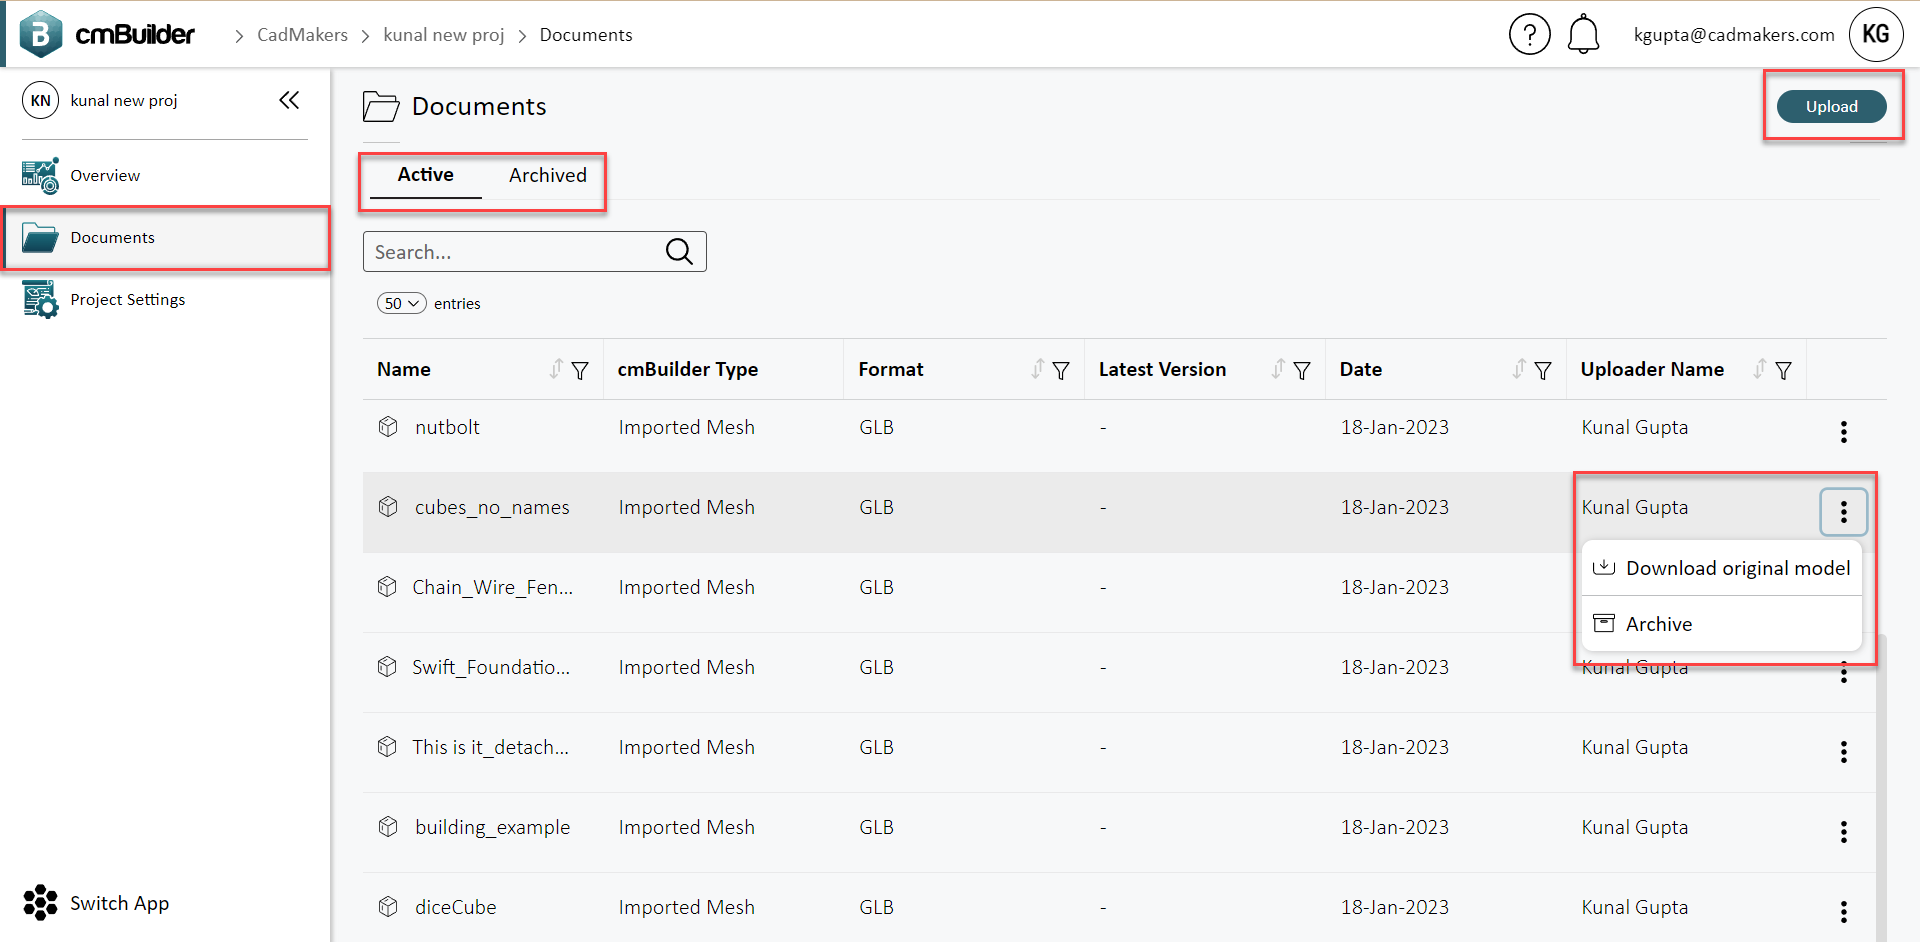Click Kunal Gupta in nutbolt row
The height and width of the screenshot is (942, 1920).
pos(1635,427)
